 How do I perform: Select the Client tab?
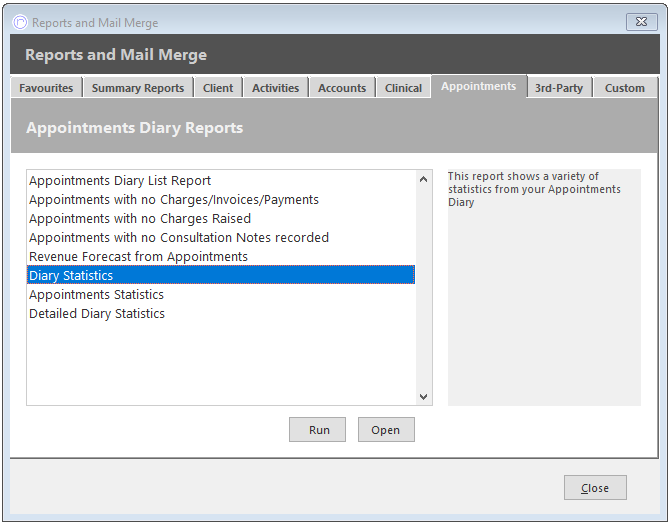point(218,88)
